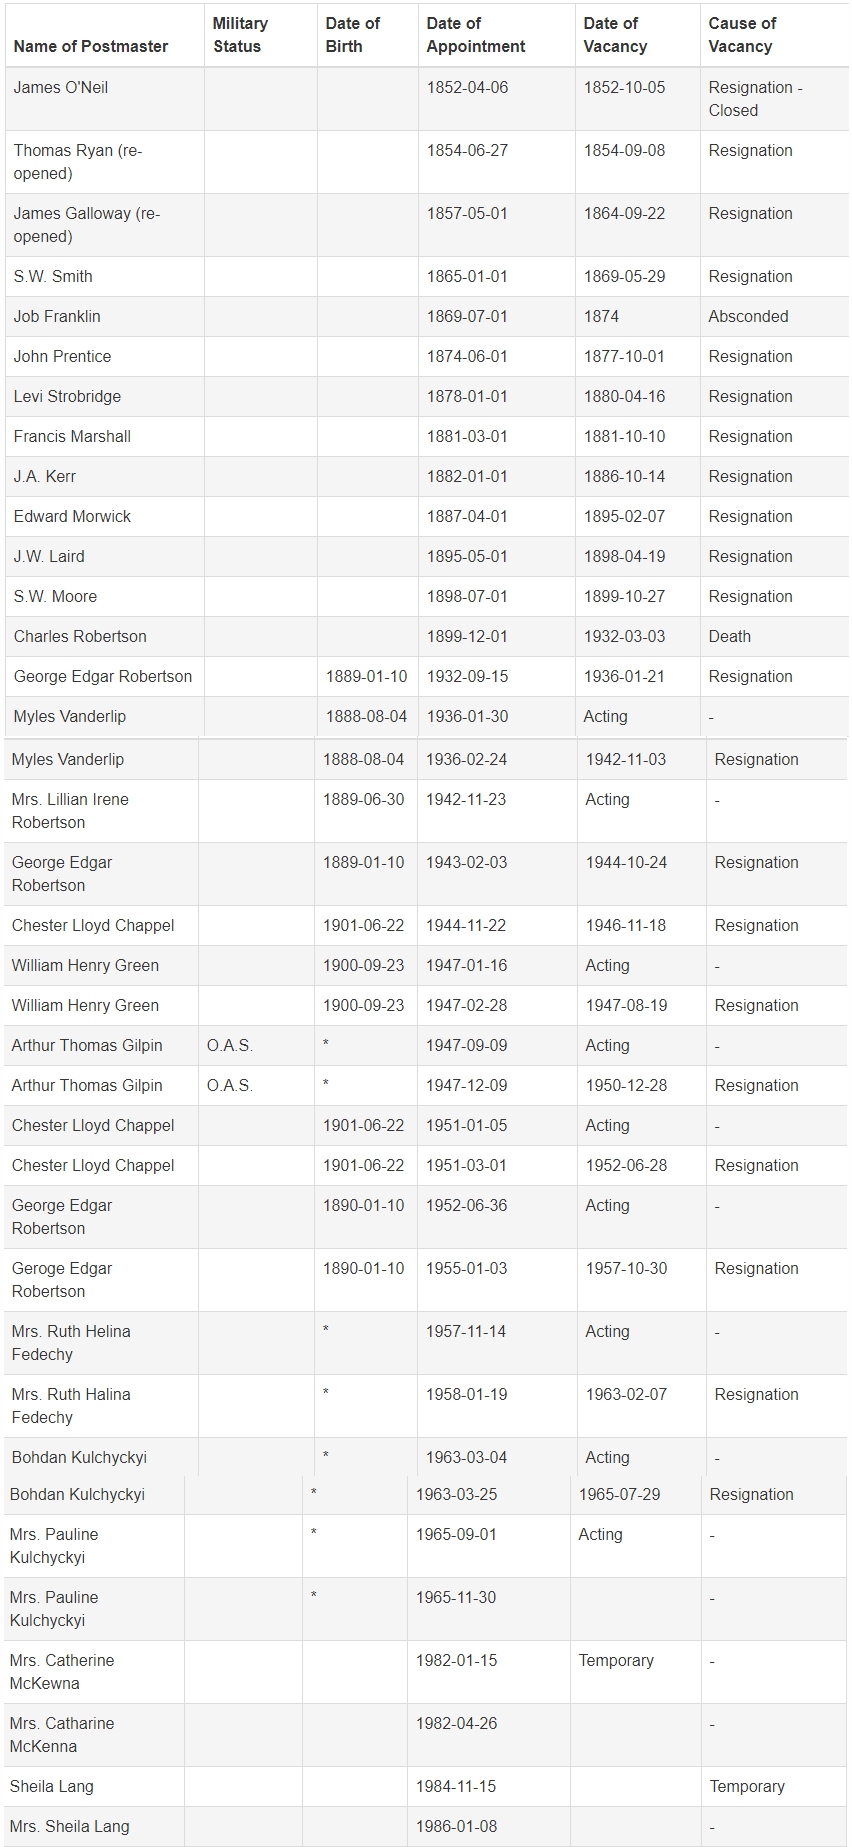This screenshot has height=1847, width=852.
Task: Click Francis Marshall's name cell
Action: click(72, 437)
